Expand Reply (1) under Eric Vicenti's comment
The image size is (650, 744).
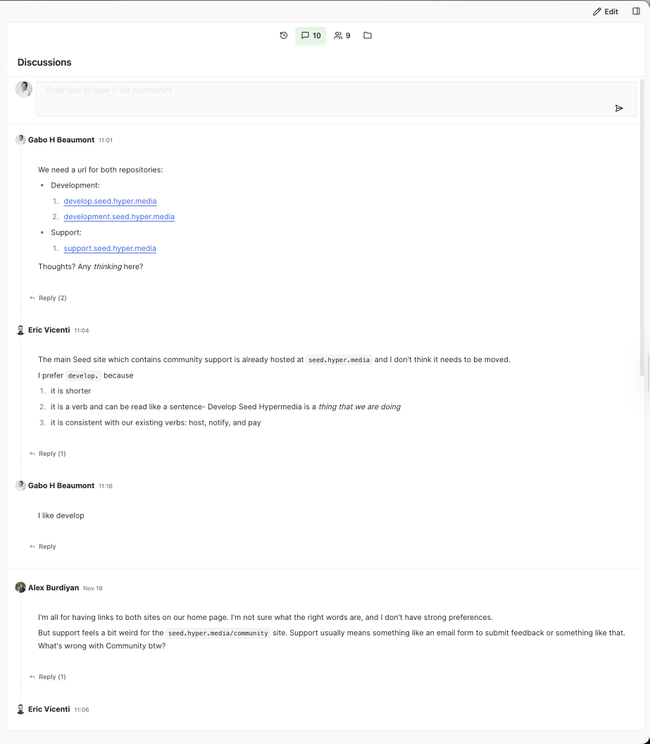click(48, 454)
